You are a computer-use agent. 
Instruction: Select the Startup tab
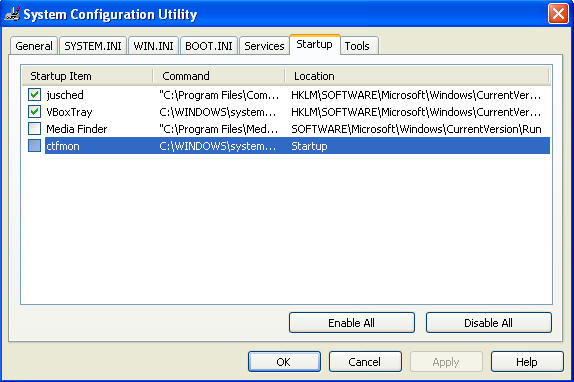(315, 44)
